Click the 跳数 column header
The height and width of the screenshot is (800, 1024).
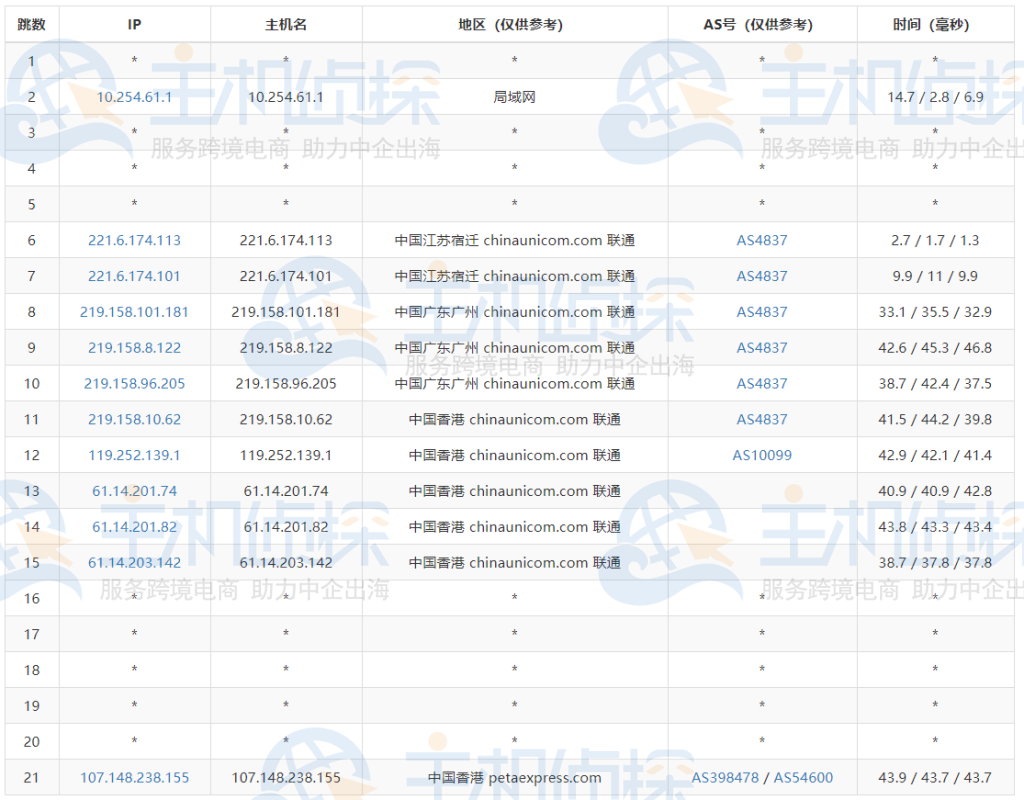pyautogui.click(x=31, y=24)
